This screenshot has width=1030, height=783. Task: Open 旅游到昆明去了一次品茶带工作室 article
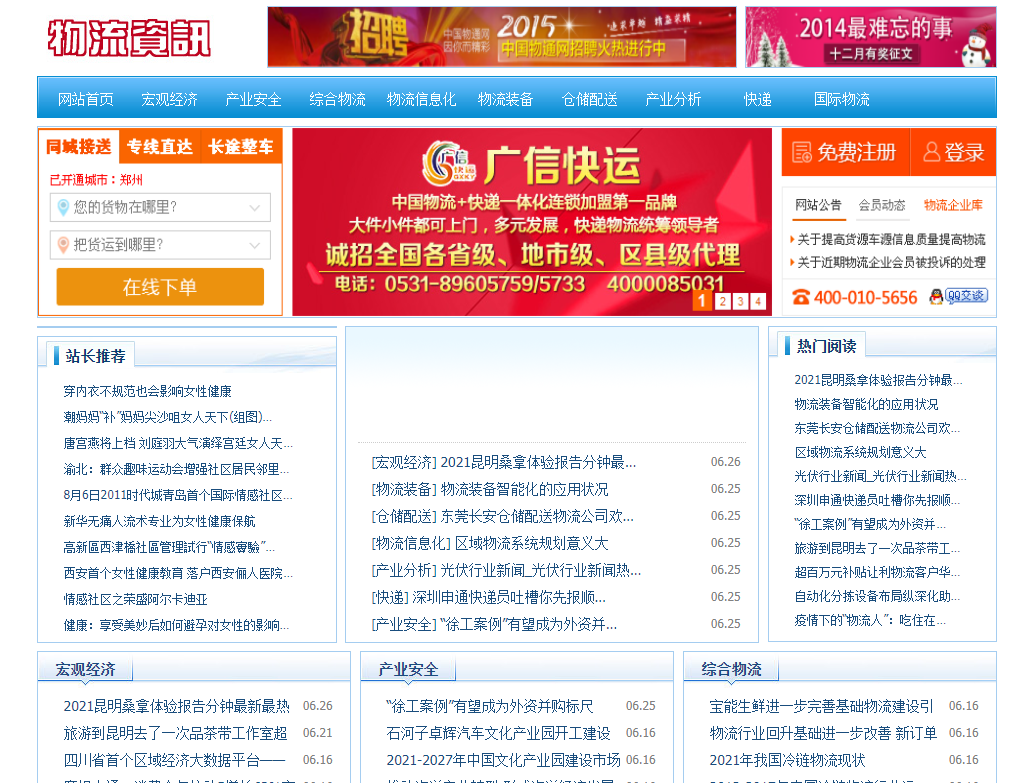[x=175, y=733]
